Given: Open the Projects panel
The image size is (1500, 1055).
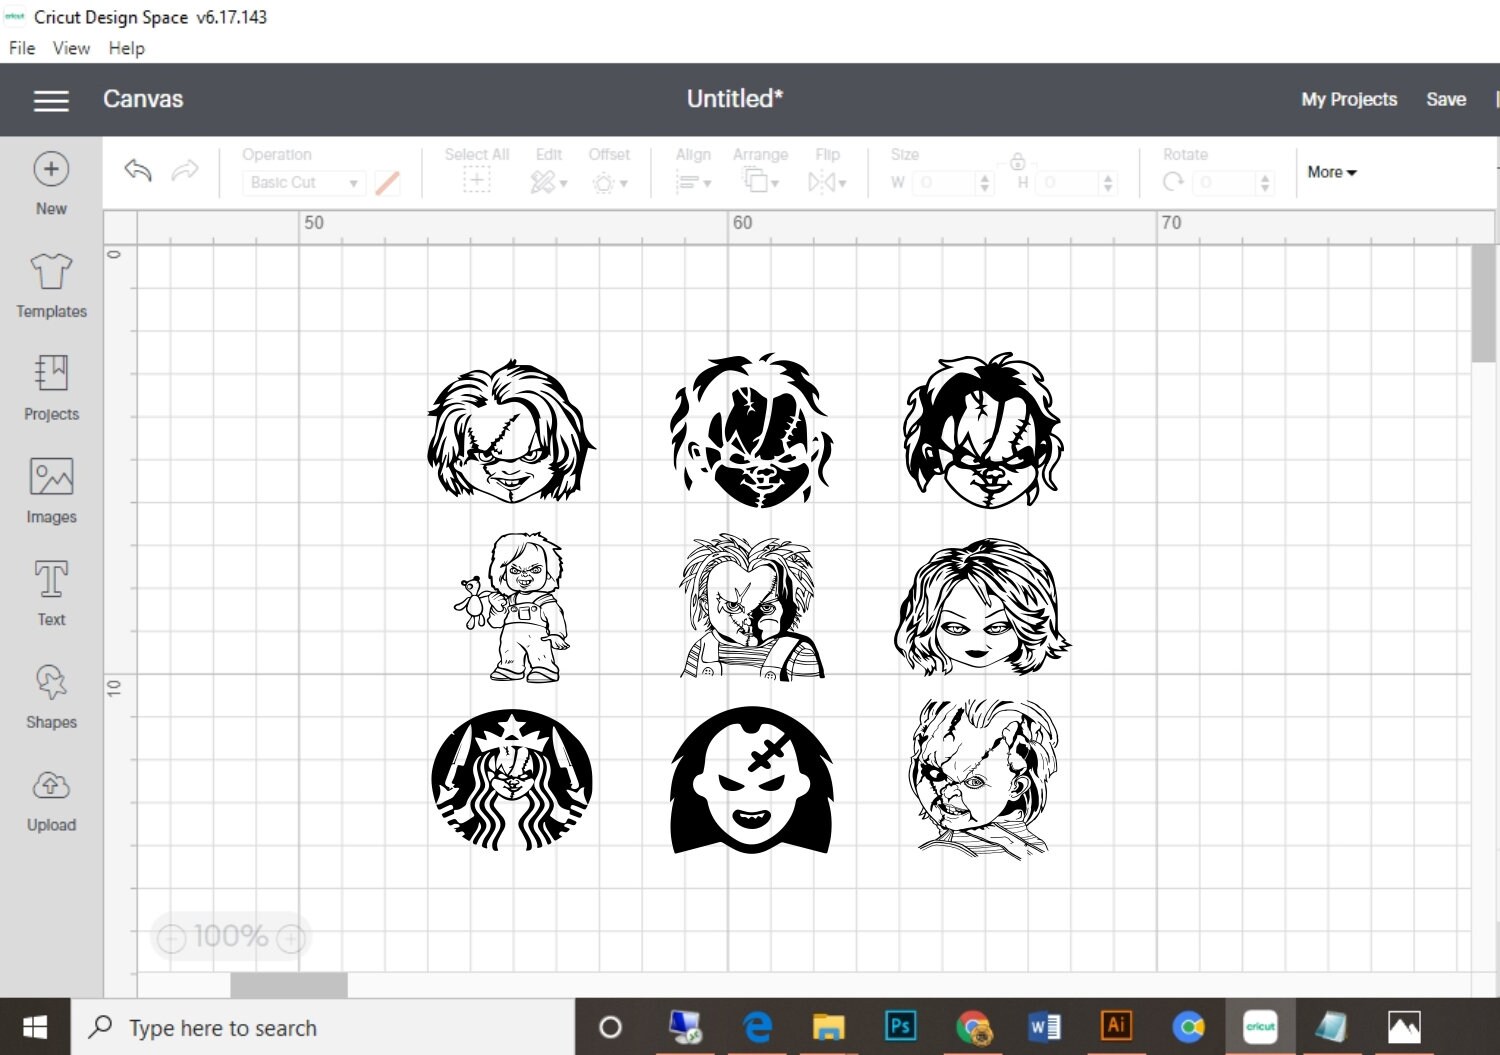Looking at the screenshot, I should [x=51, y=386].
